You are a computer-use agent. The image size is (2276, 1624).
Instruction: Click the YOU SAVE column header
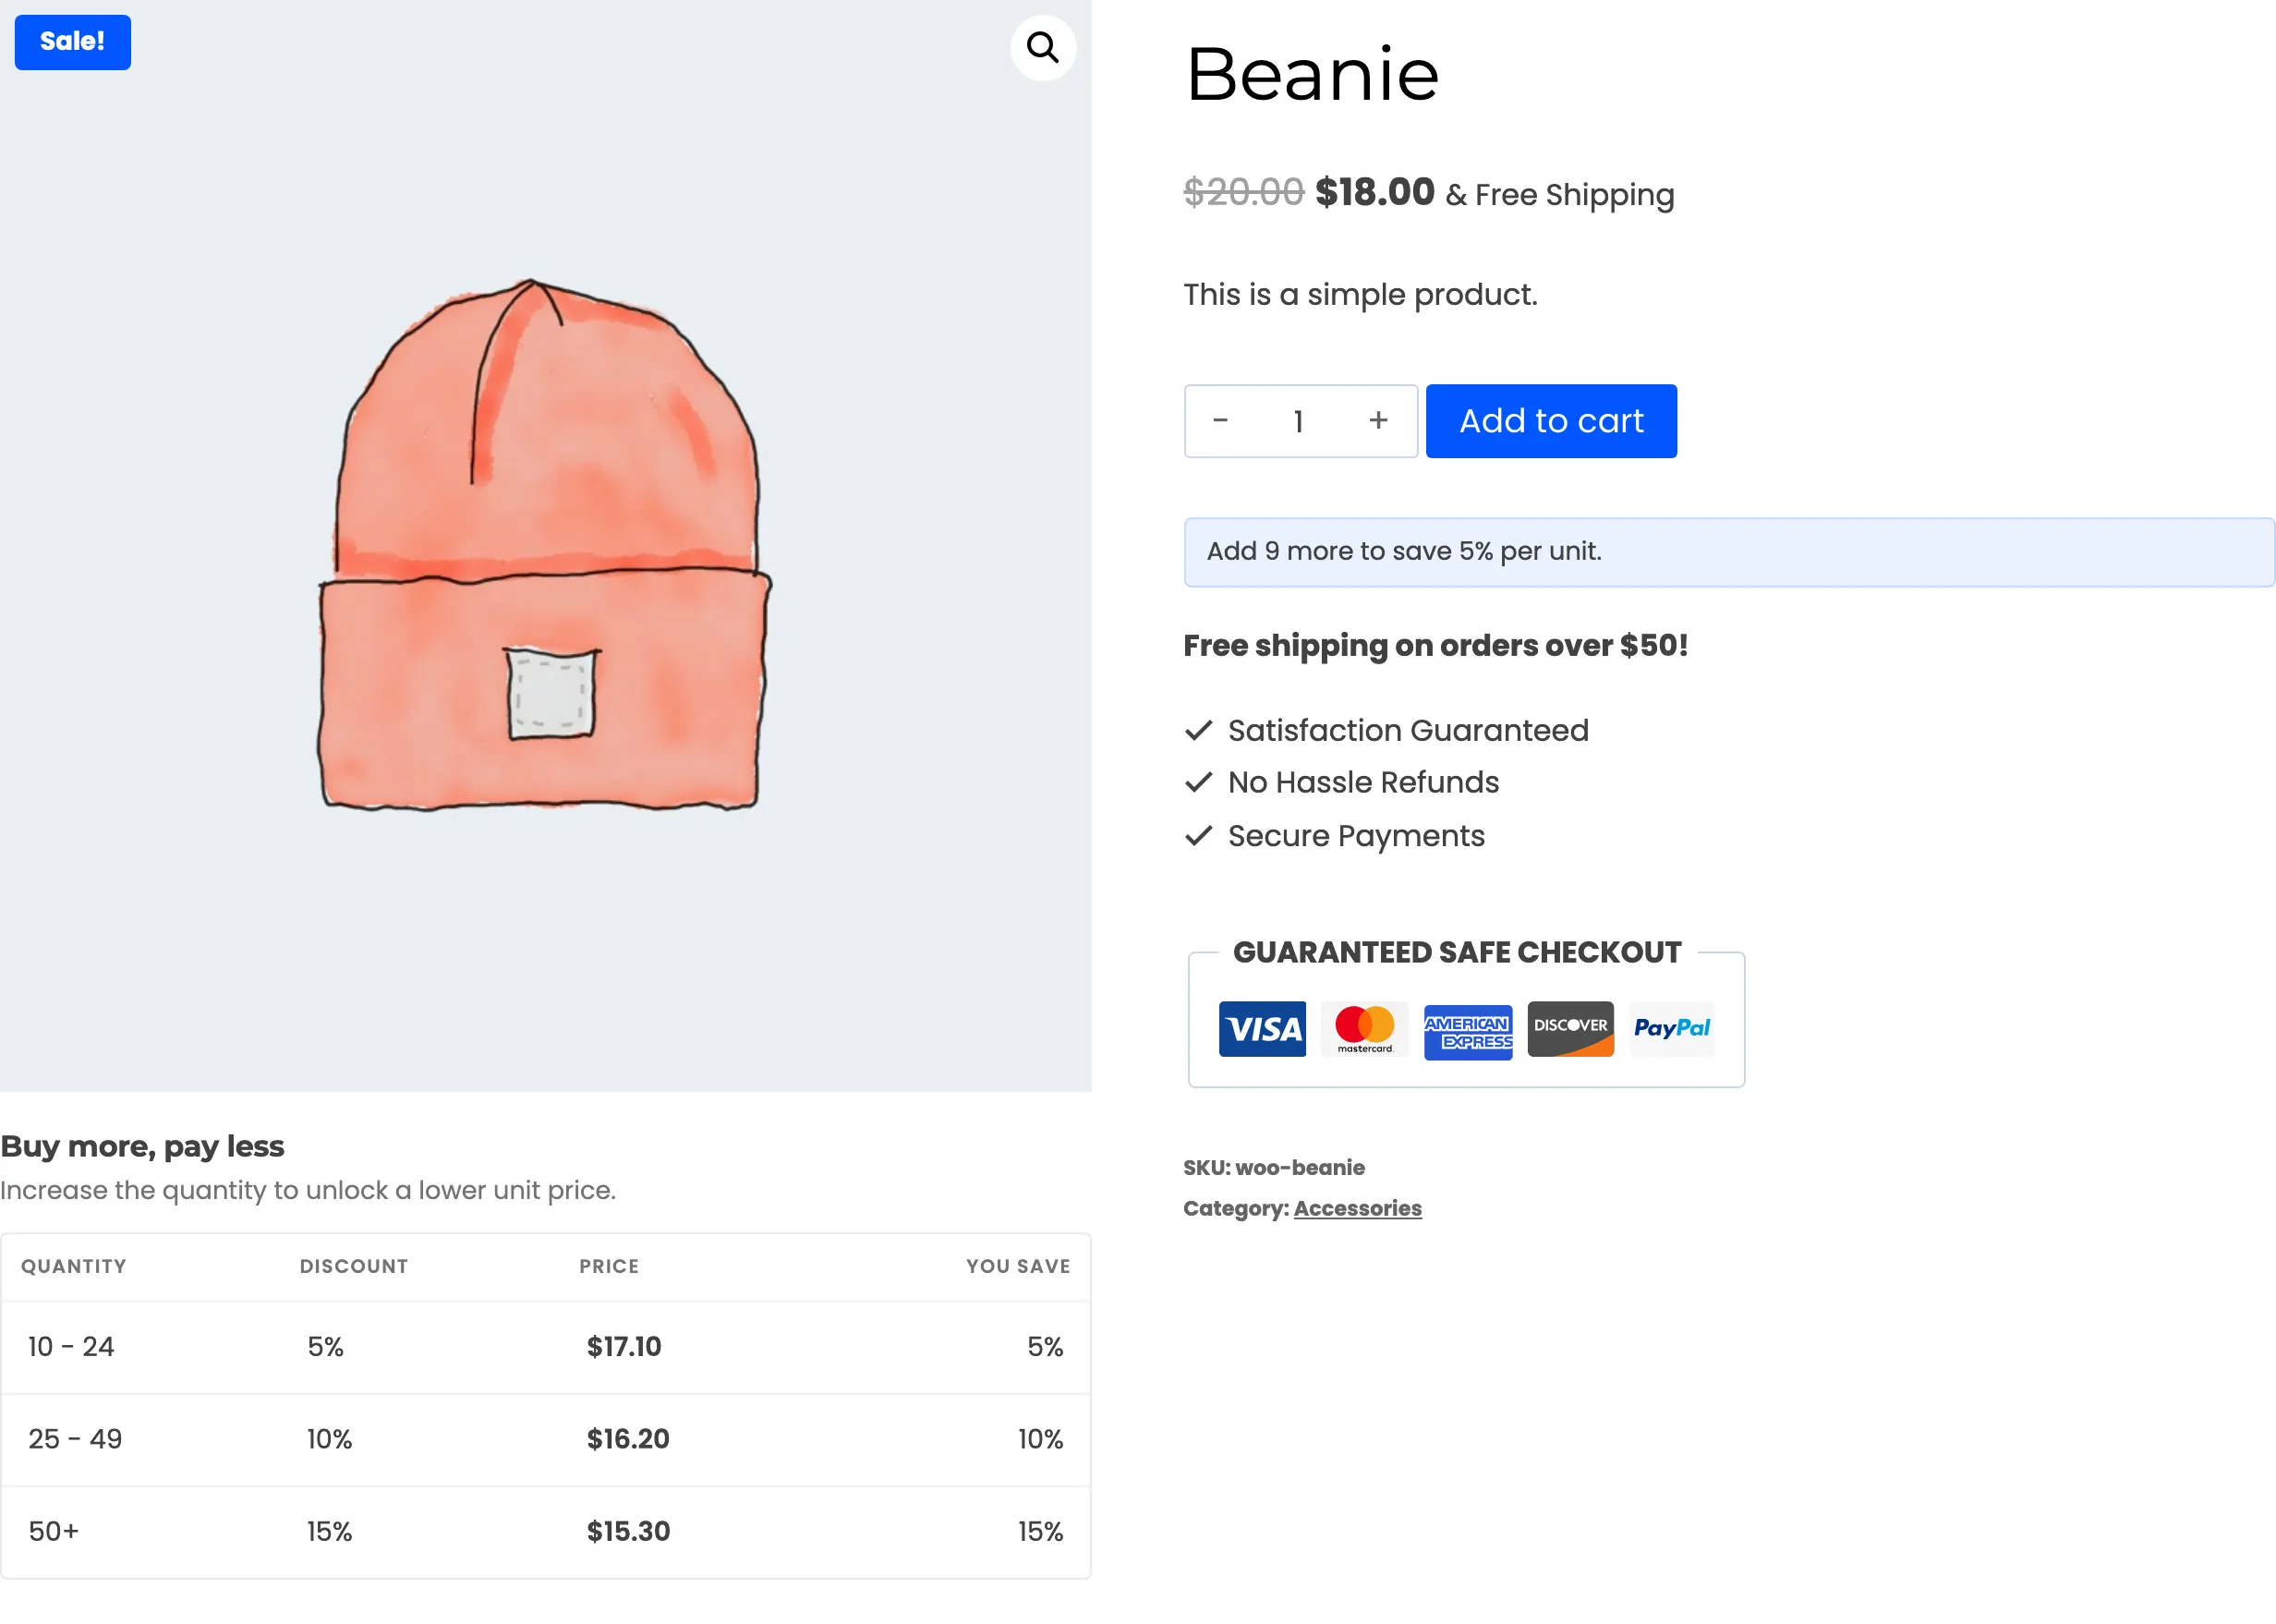tap(1017, 1266)
